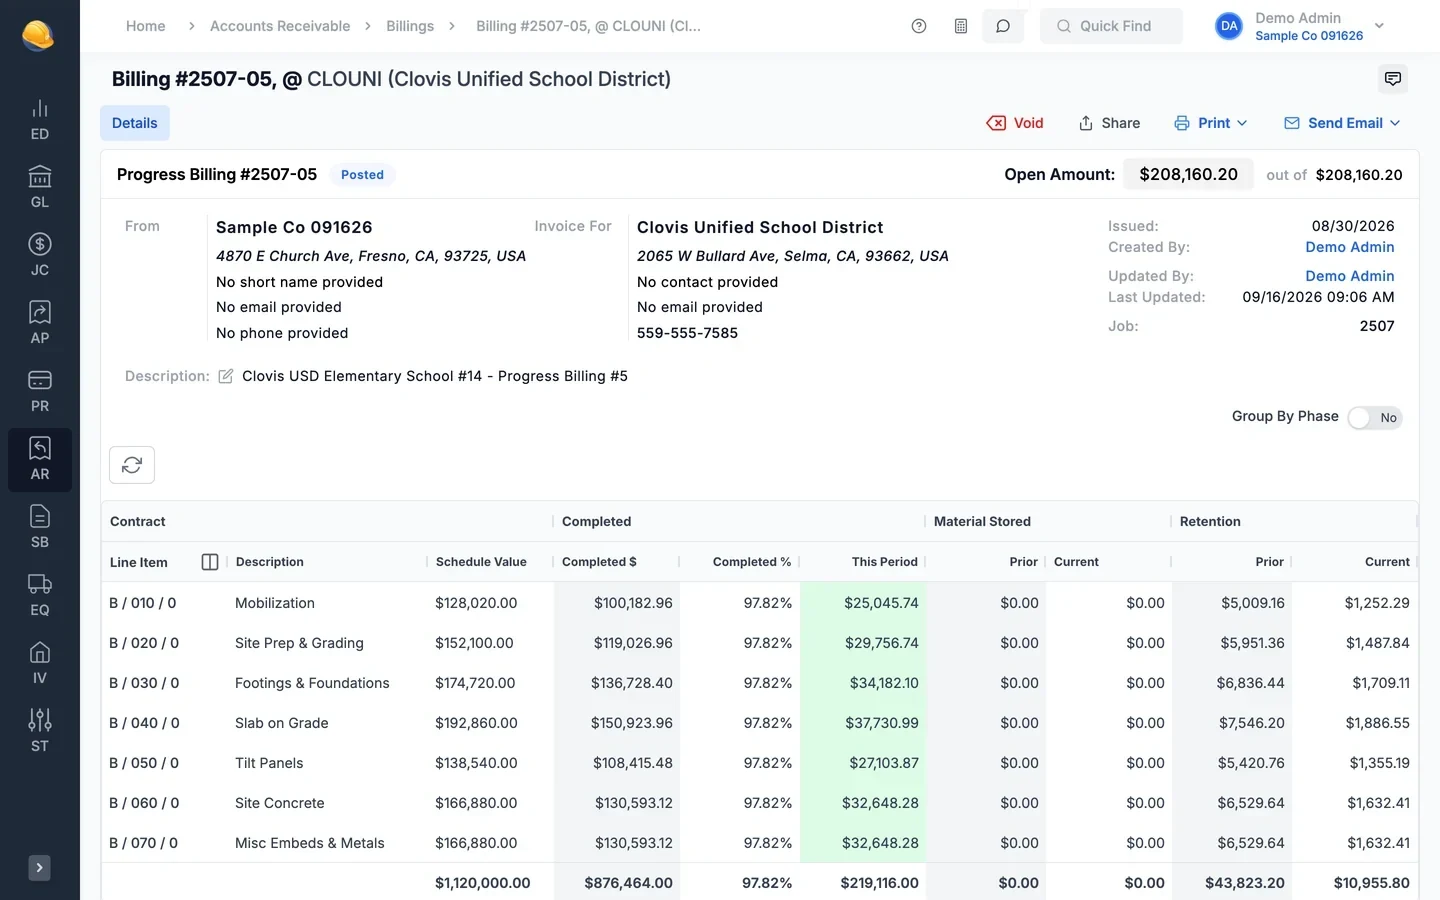The width and height of the screenshot is (1440, 900).
Task: Expand the collapsed sidebar with the arrow
Action: (39, 868)
